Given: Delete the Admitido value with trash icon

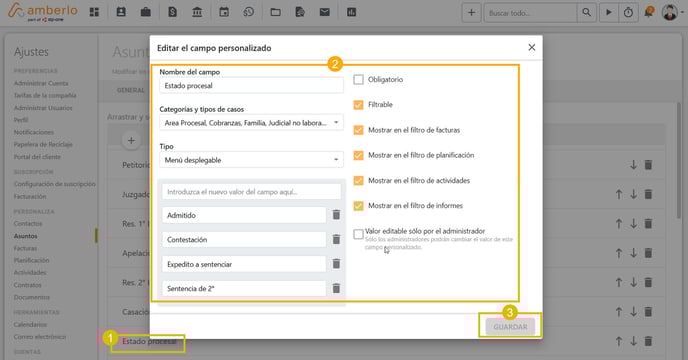Looking at the screenshot, I should tap(336, 215).
